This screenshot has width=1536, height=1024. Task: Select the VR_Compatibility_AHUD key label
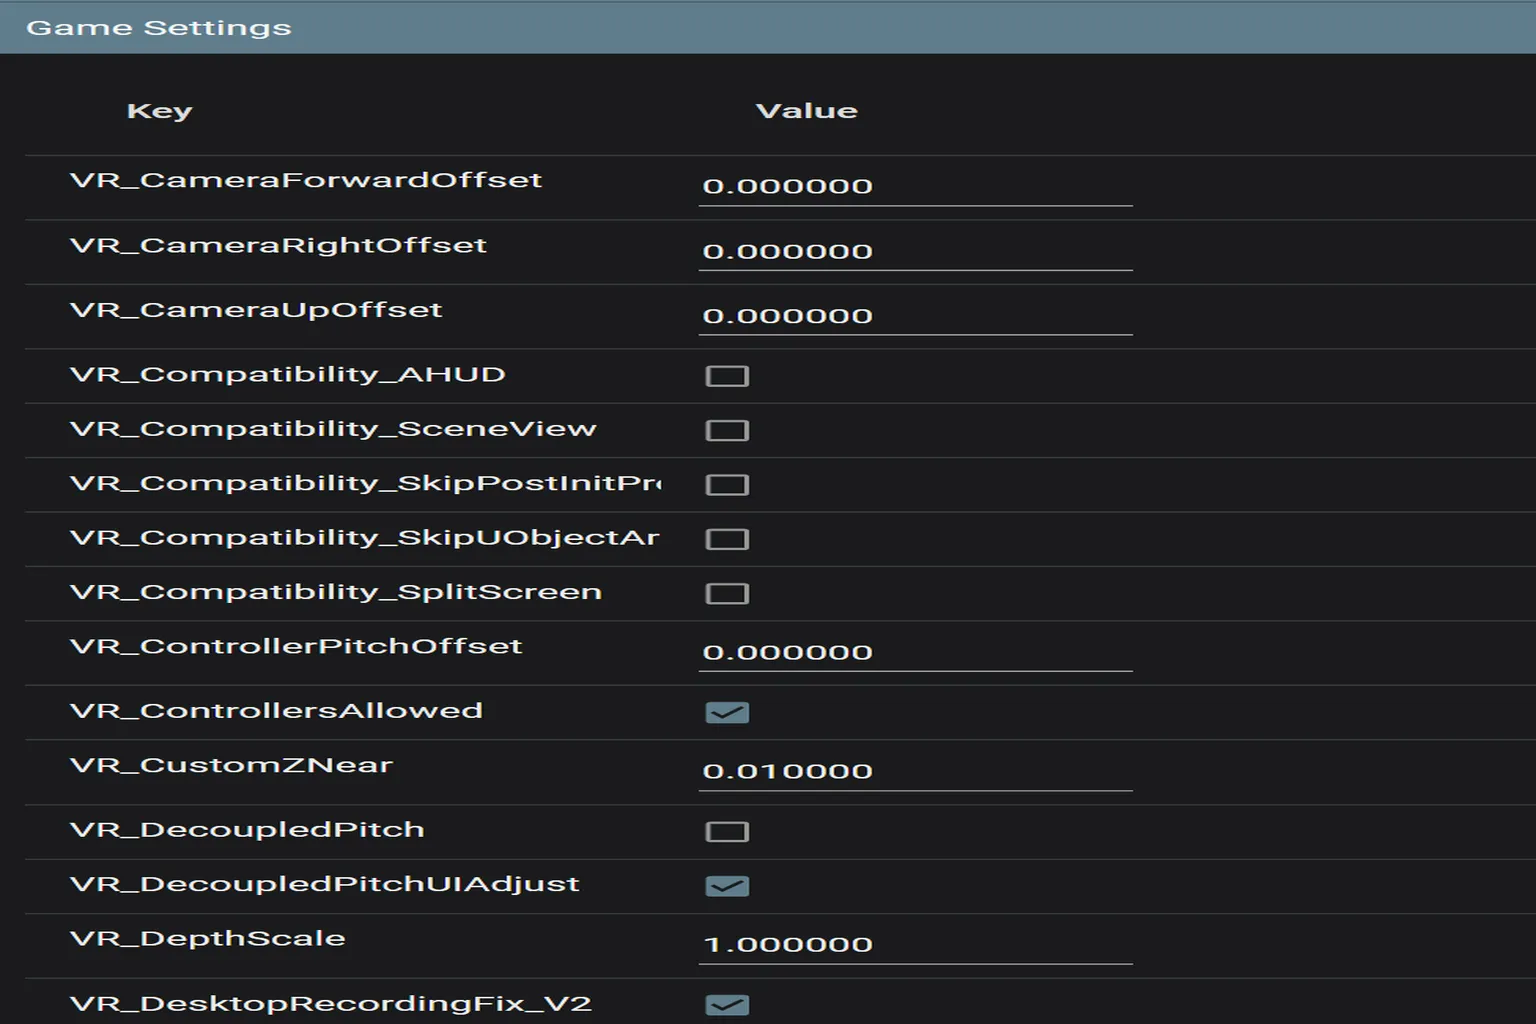[x=288, y=375]
